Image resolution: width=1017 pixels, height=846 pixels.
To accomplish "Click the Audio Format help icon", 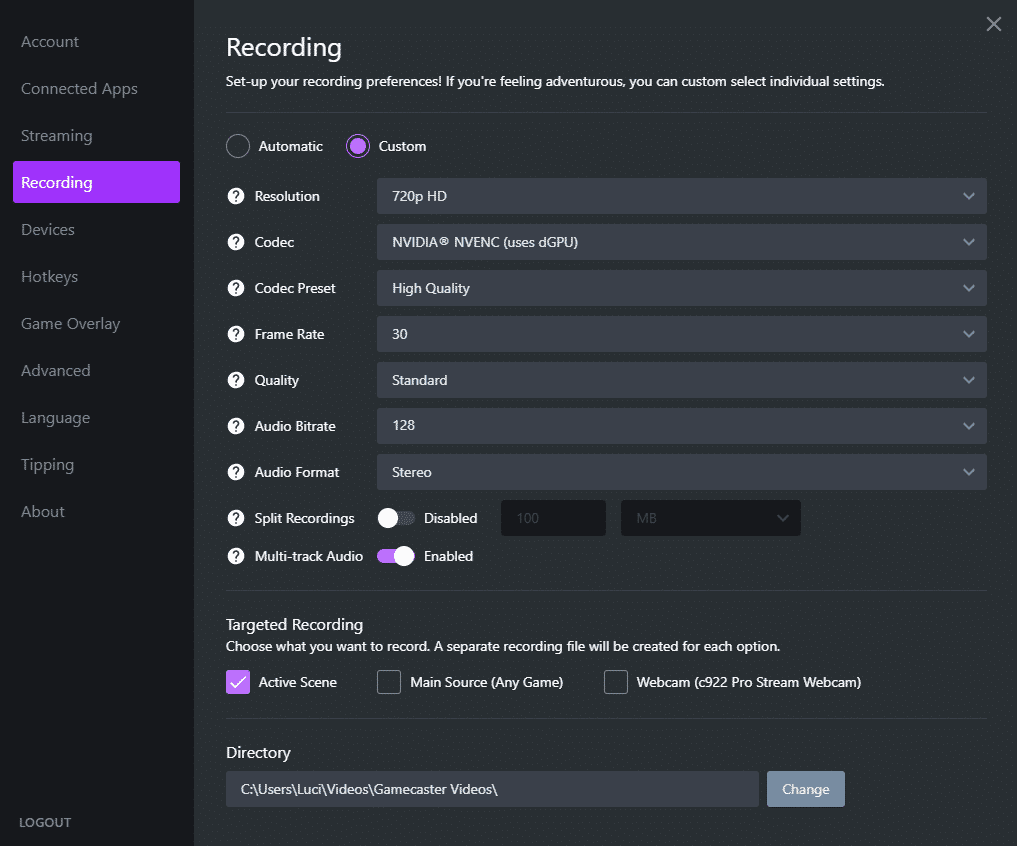I will pos(236,472).
